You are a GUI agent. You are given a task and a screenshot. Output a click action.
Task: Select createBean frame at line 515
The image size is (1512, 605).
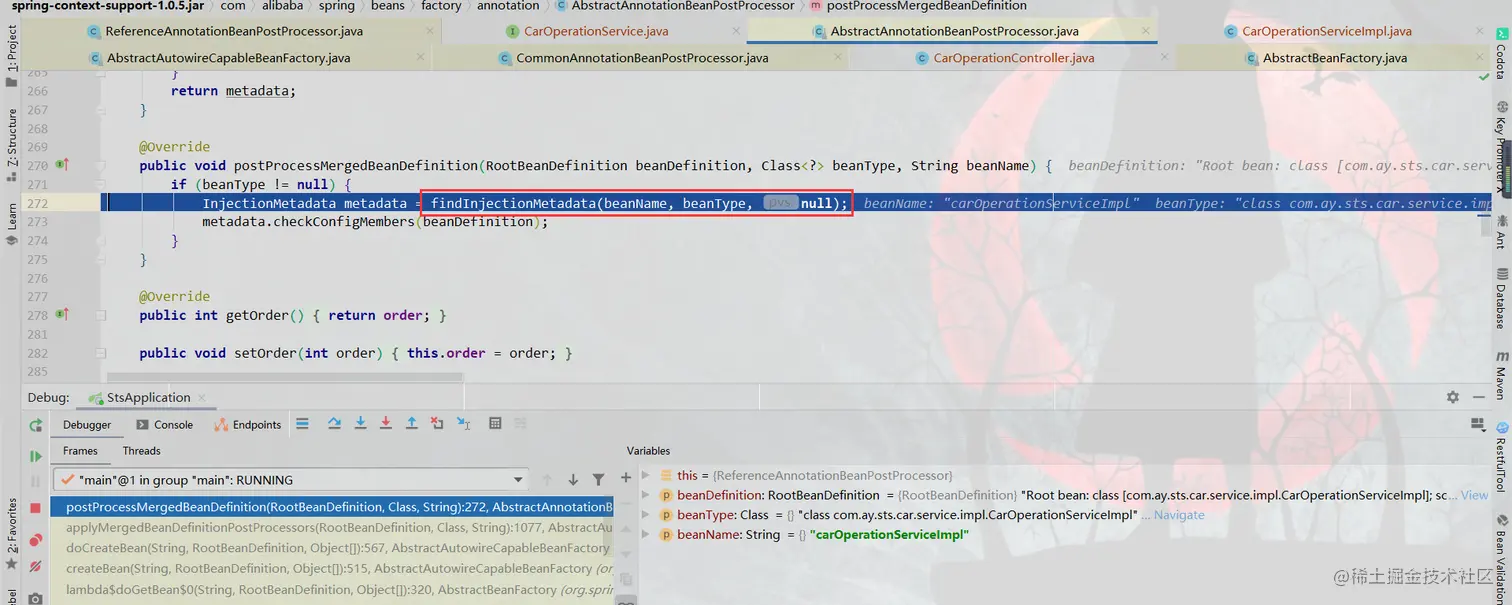pyautogui.click(x=332, y=569)
